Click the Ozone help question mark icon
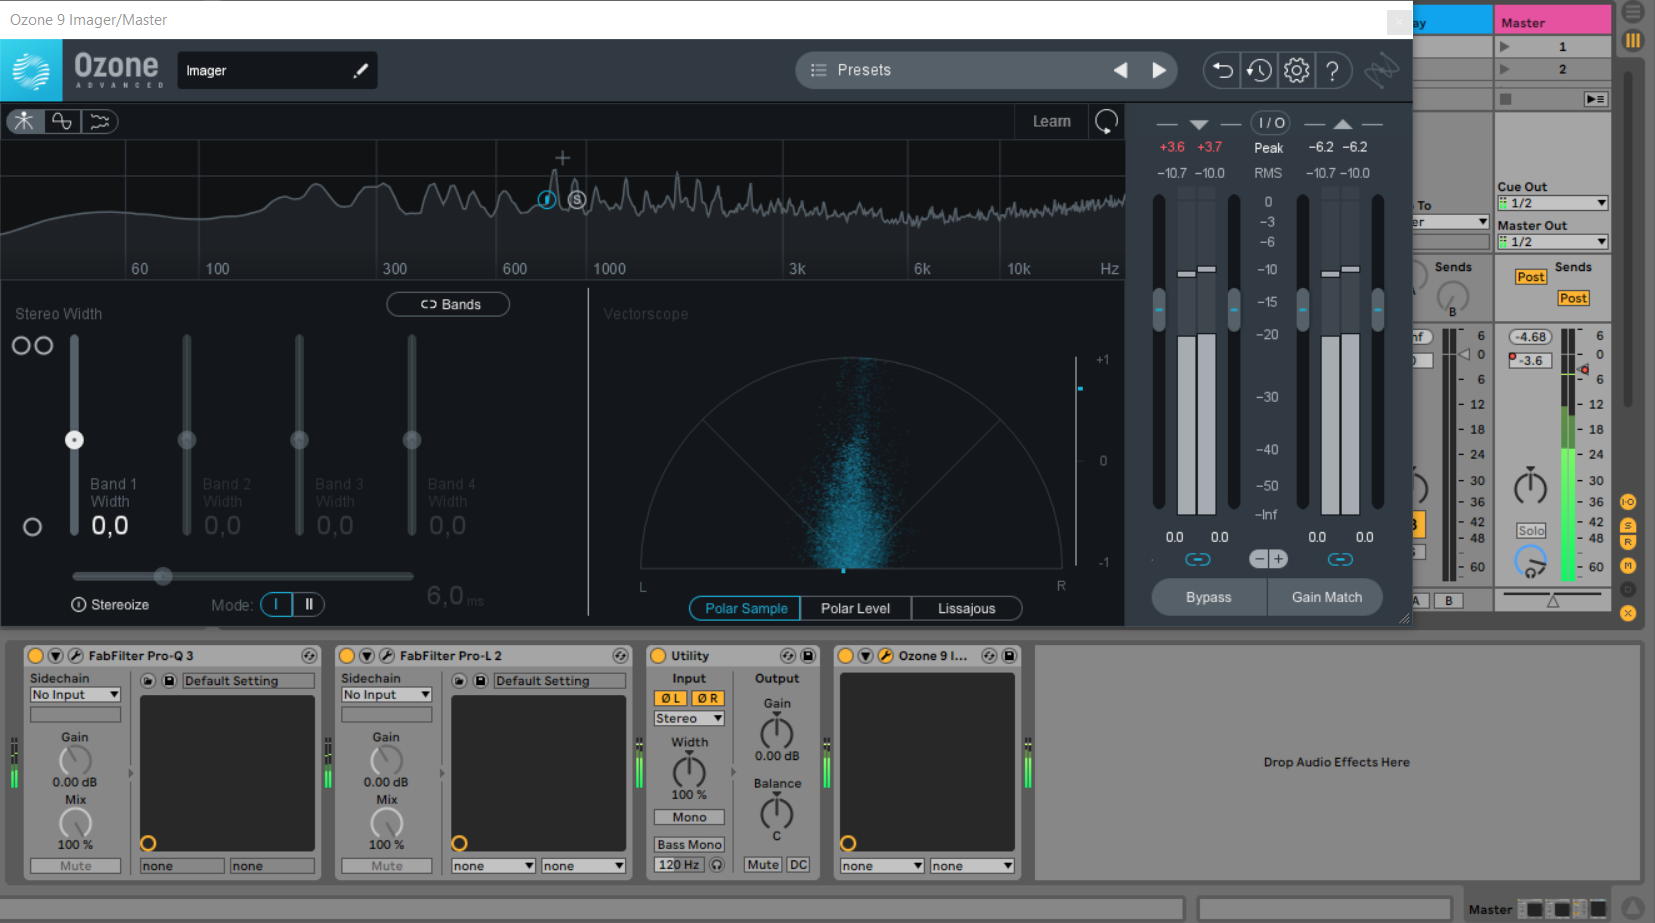1655x923 pixels. coord(1332,70)
